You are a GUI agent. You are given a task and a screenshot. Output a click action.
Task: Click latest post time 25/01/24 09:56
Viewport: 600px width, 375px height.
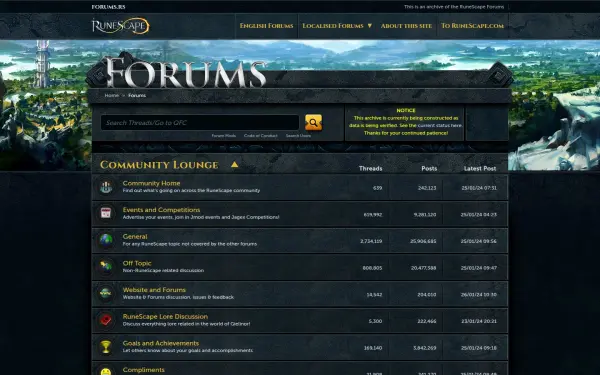pos(479,241)
